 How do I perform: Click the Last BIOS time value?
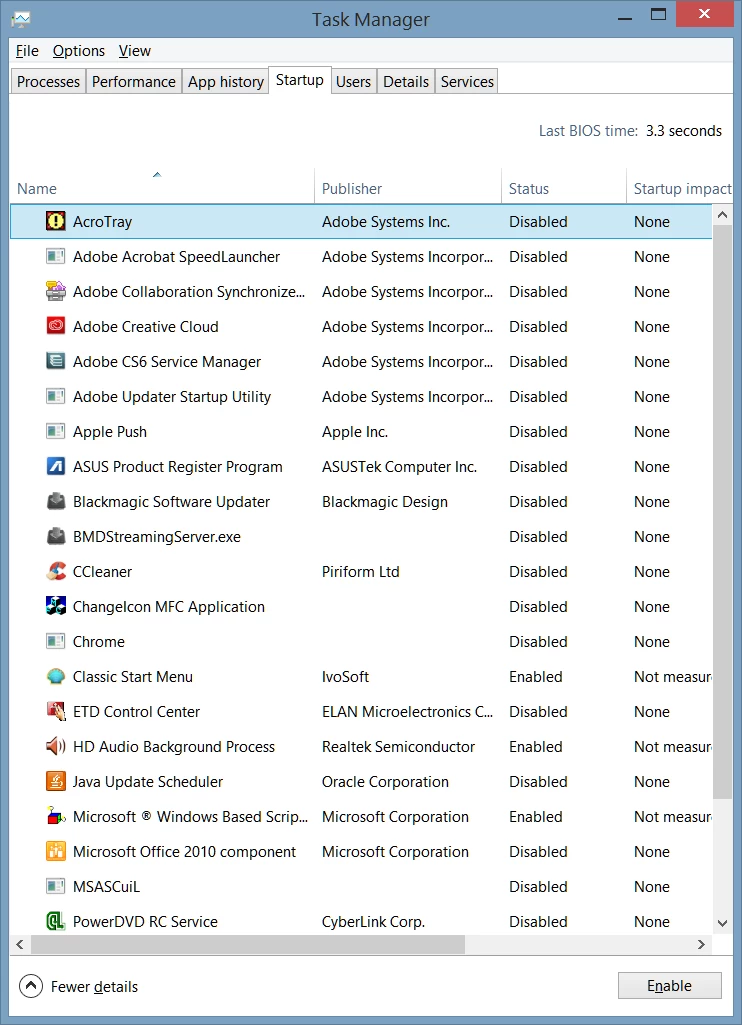(684, 131)
